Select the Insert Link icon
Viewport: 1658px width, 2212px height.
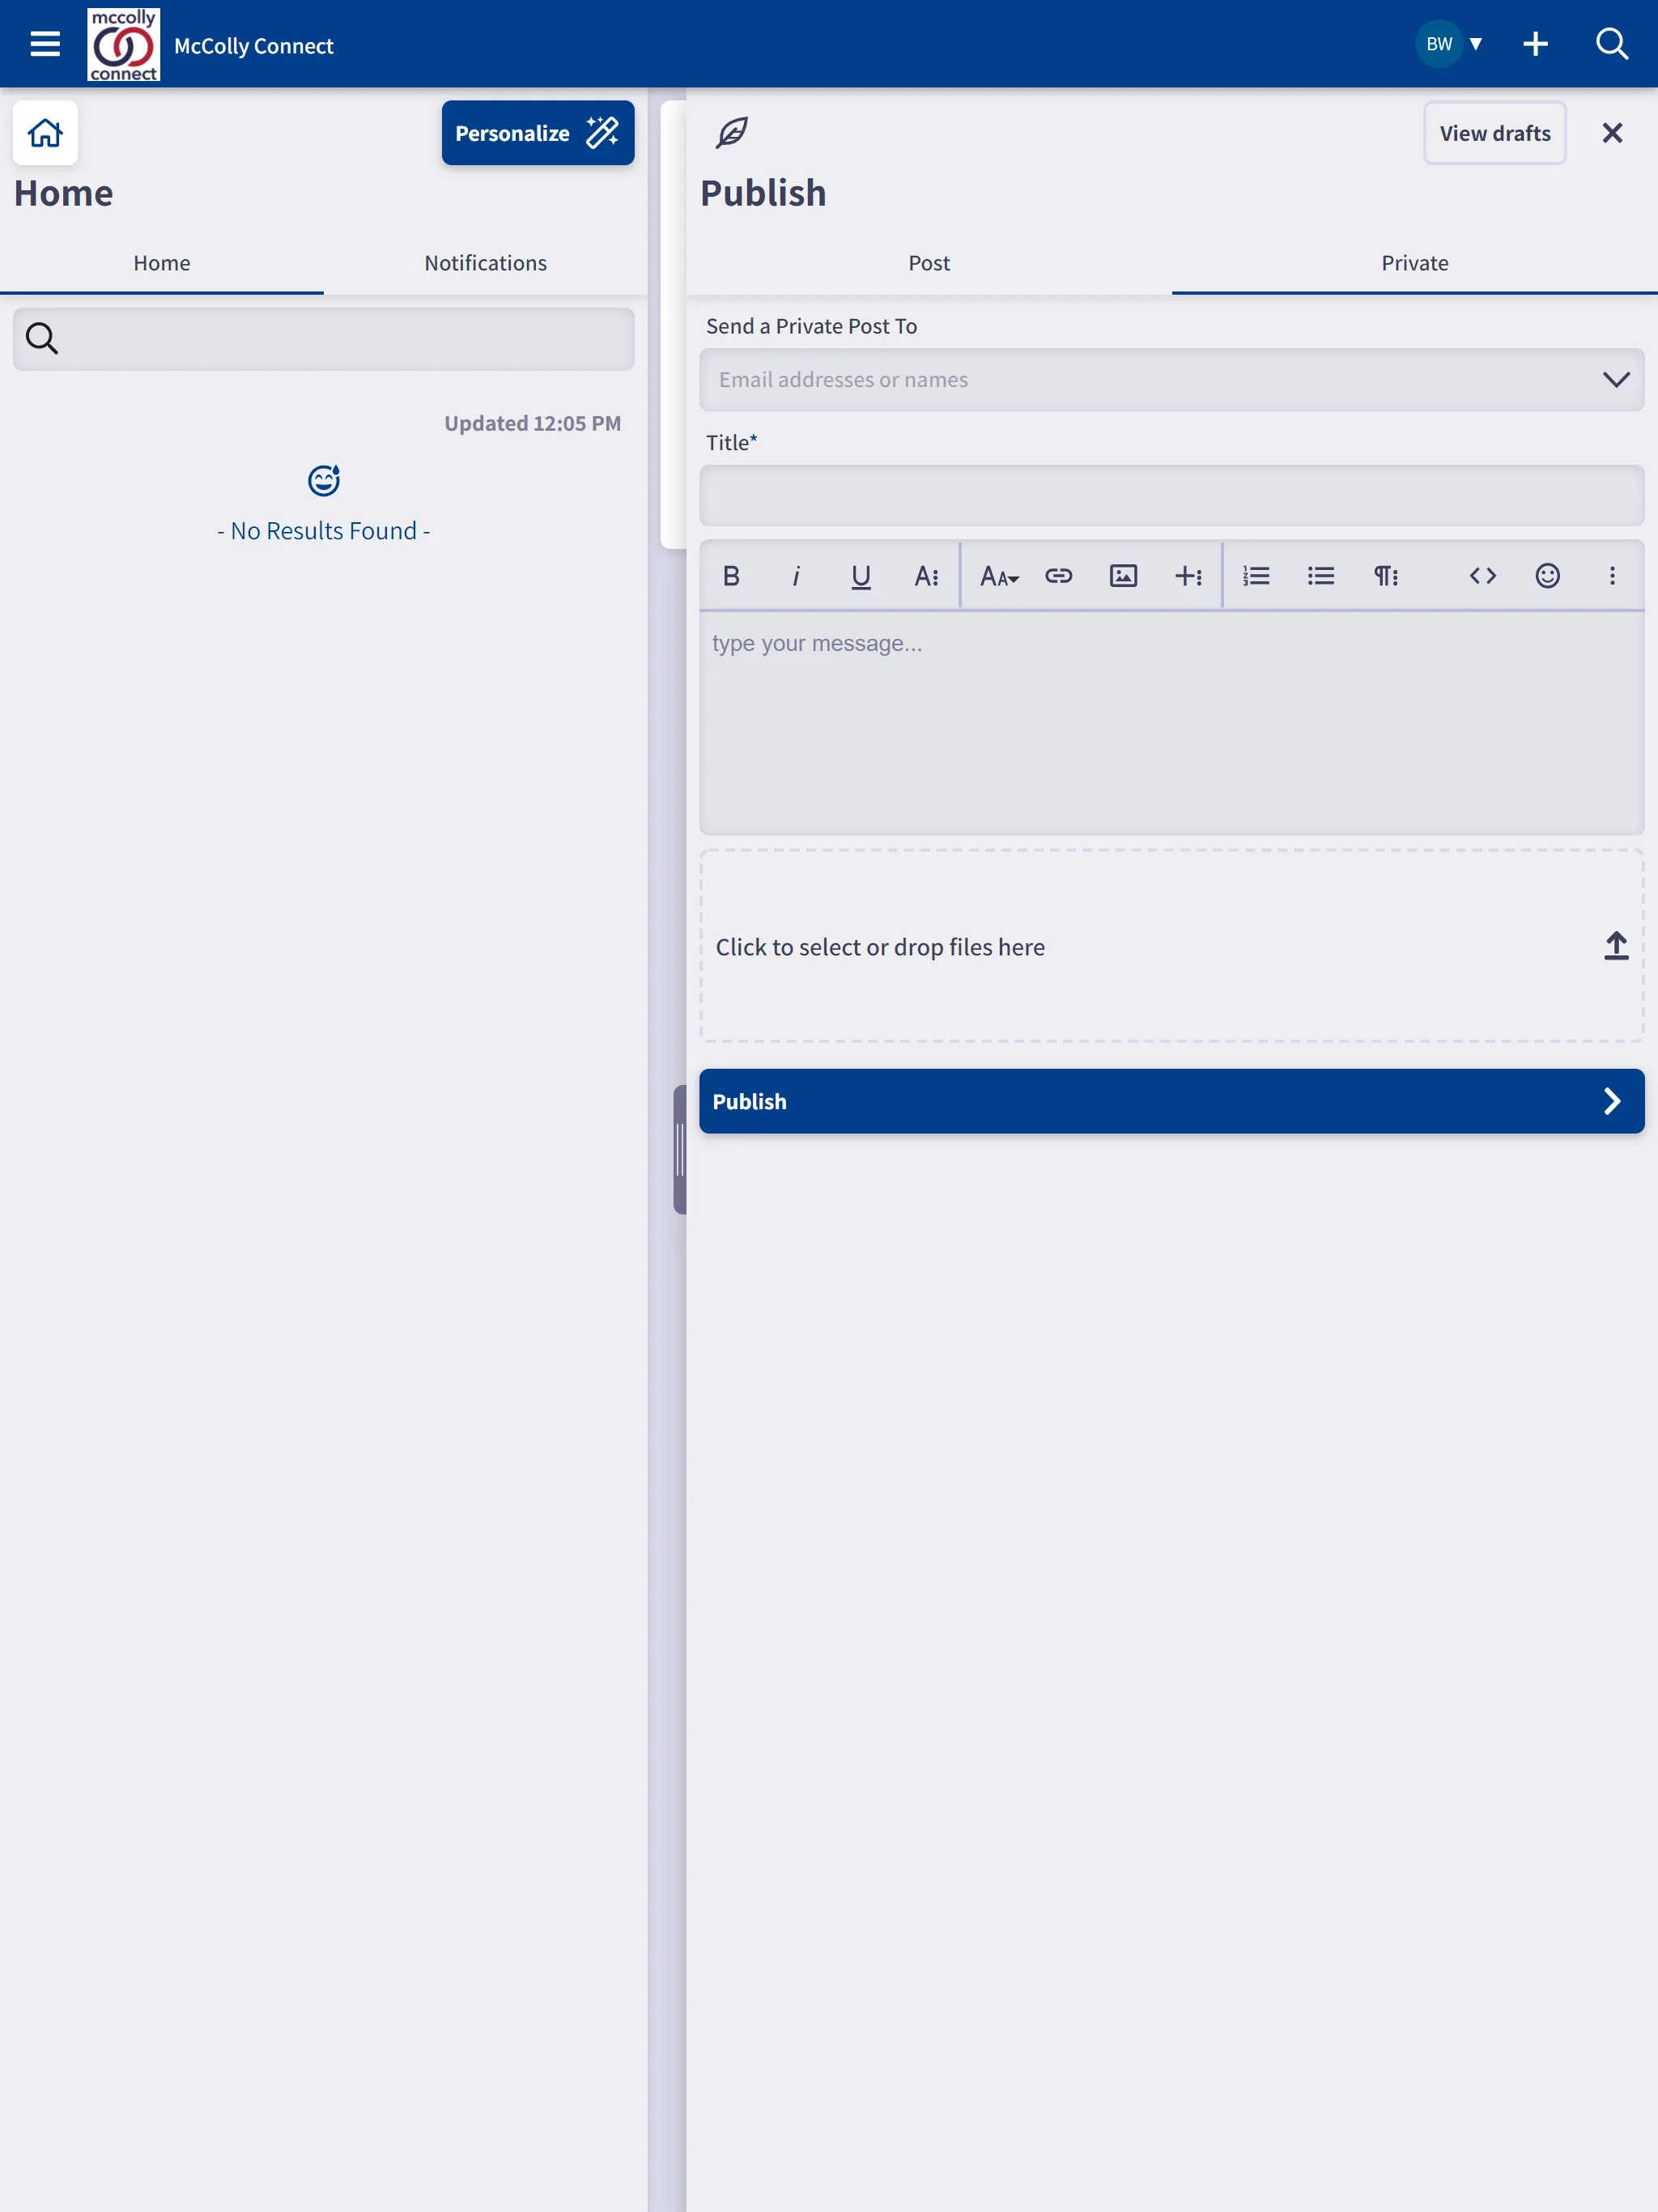(x=1059, y=575)
